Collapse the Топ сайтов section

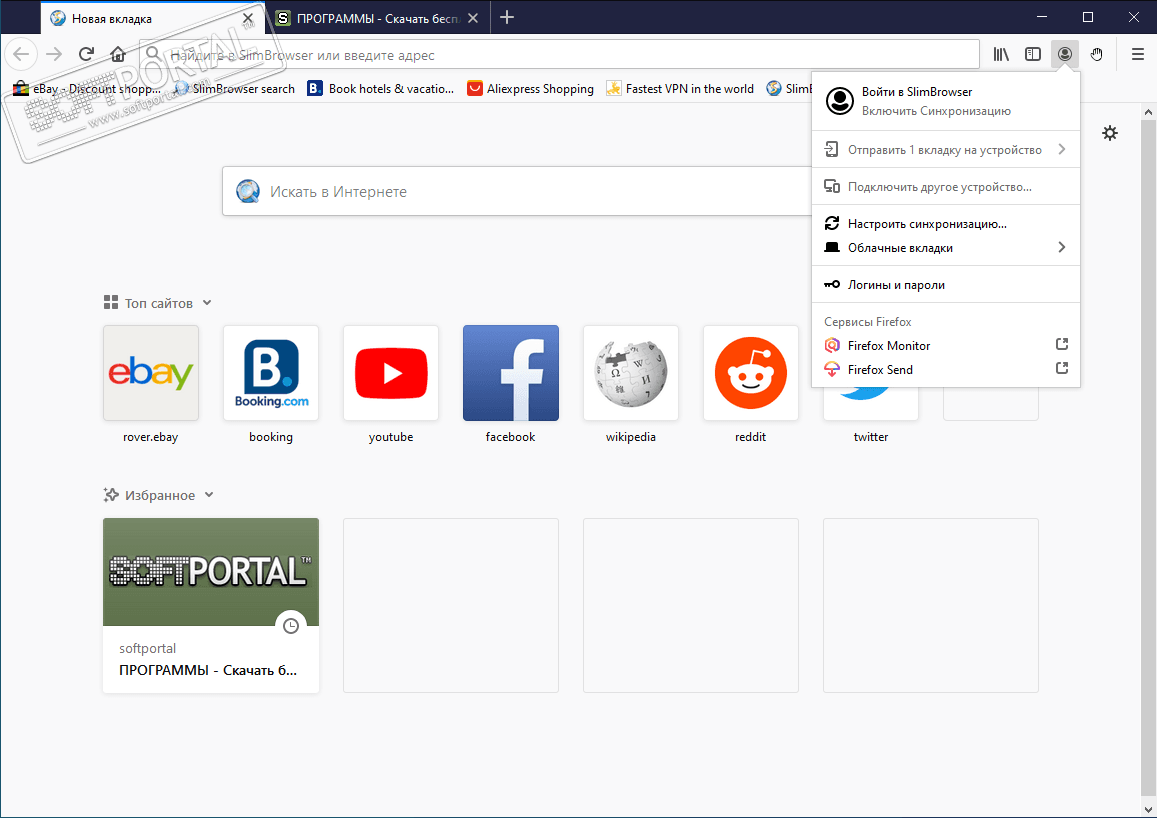pos(207,303)
